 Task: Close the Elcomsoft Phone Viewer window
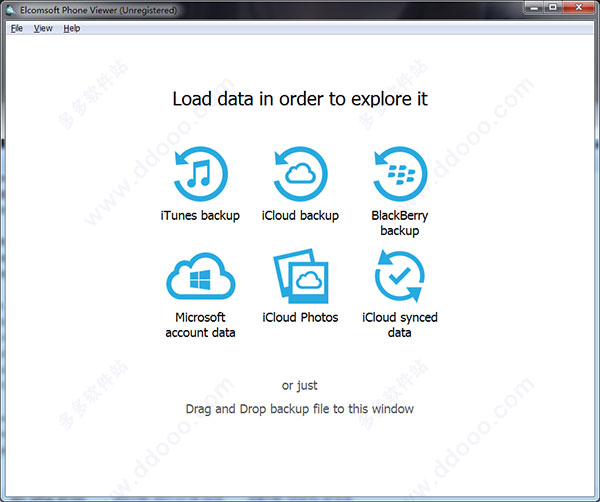(579, 7)
